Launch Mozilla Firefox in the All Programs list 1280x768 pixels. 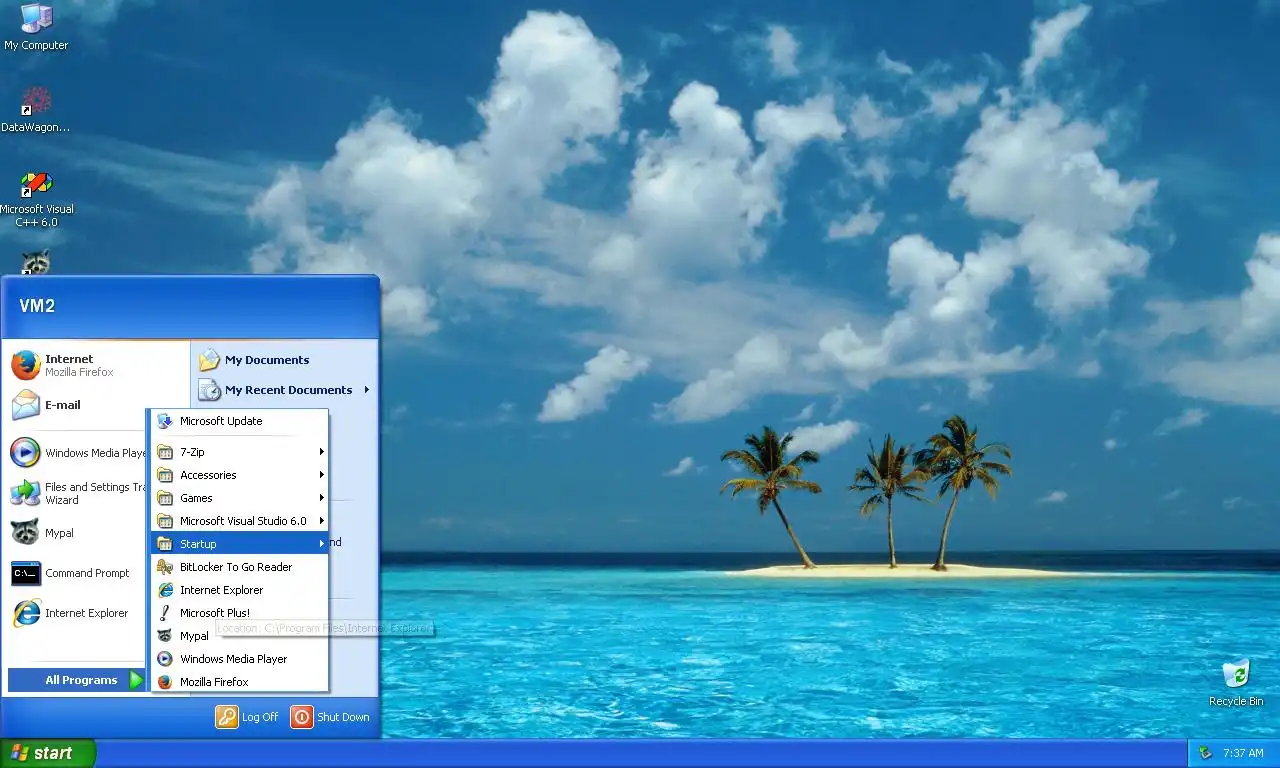(239, 682)
